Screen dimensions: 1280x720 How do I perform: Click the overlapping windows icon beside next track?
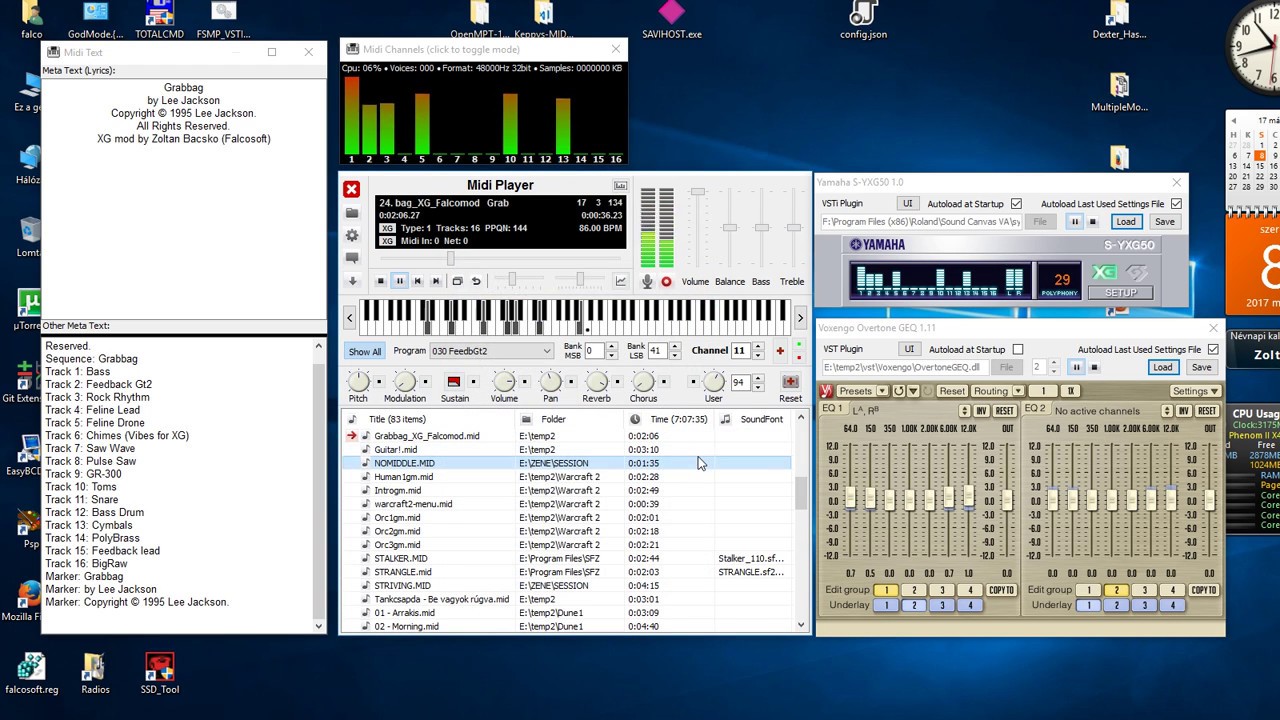(x=457, y=281)
